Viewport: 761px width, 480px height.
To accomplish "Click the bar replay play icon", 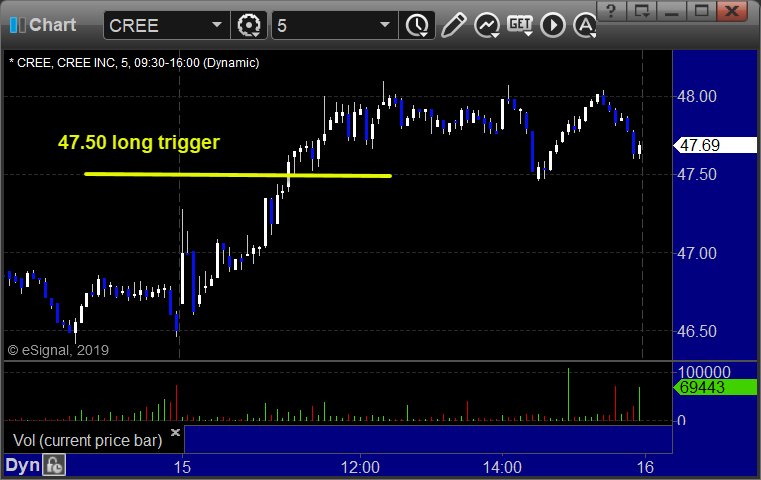I will (x=553, y=25).
